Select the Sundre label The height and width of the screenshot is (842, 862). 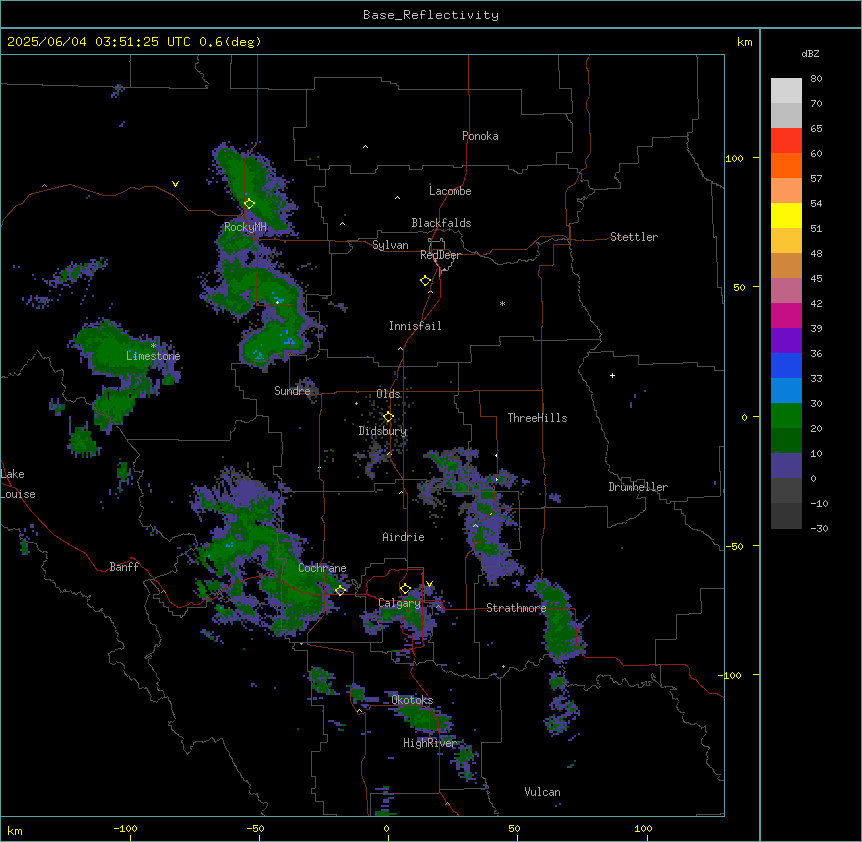pyautogui.click(x=292, y=391)
